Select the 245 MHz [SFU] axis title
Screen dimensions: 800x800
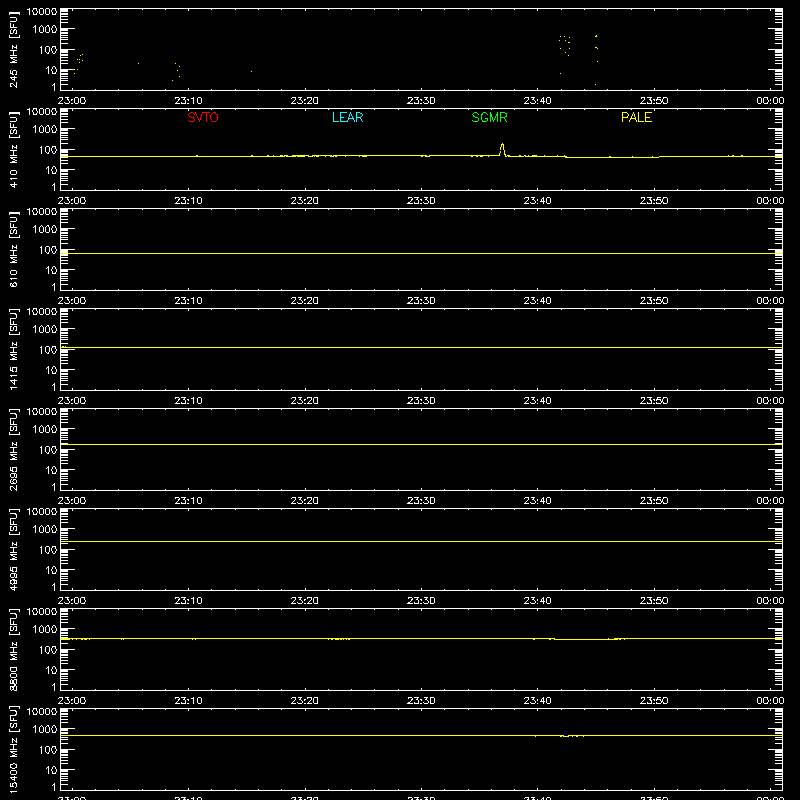click(x=14, y=49)
